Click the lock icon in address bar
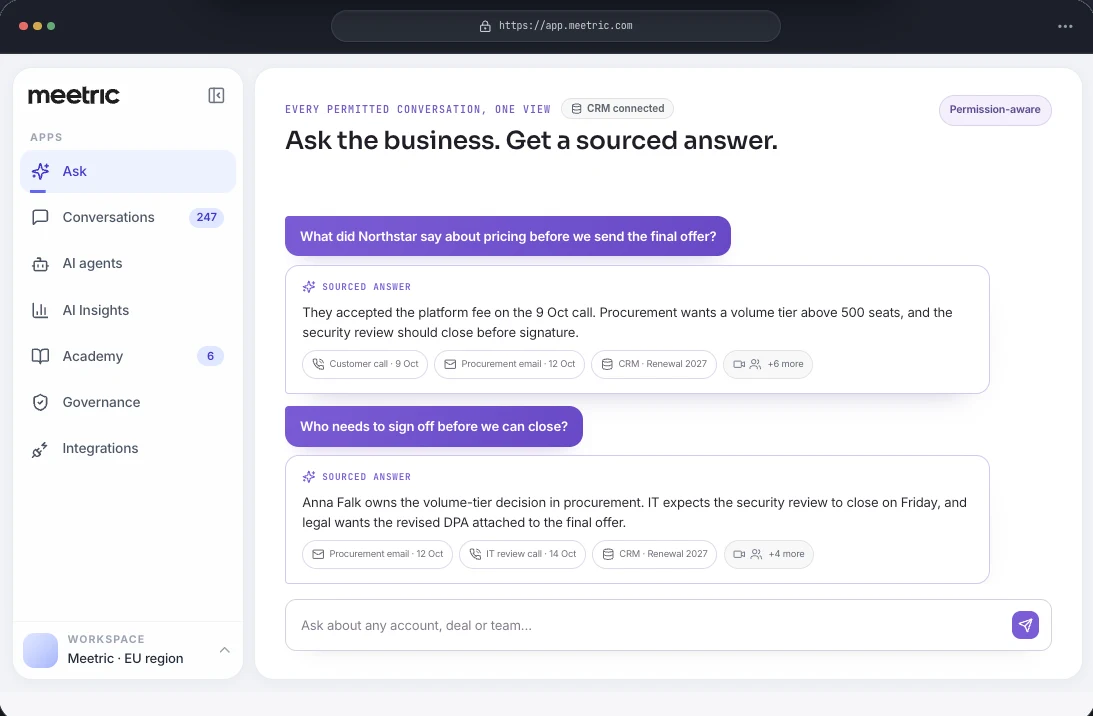 (485, 26)
